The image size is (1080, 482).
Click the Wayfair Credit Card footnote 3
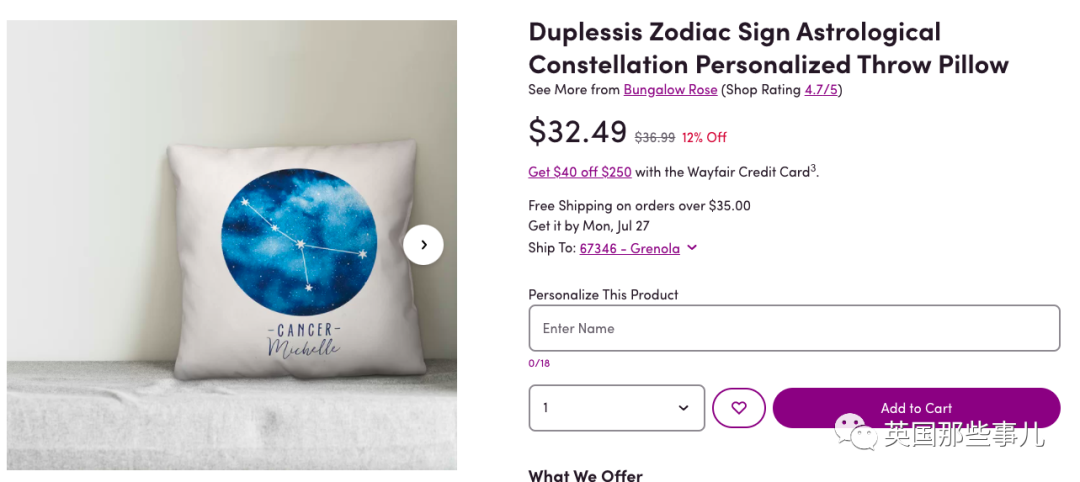814,168
